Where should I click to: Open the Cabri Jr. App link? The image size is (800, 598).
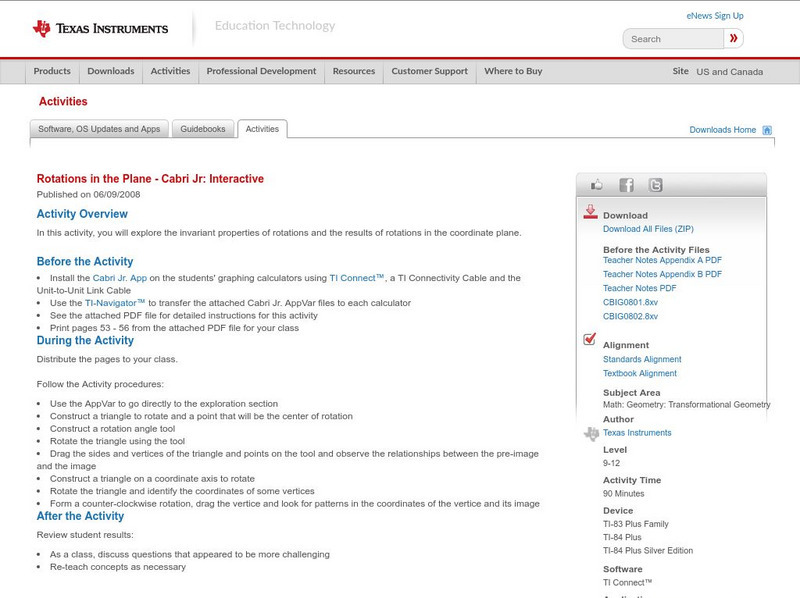(x=119, y=278)
